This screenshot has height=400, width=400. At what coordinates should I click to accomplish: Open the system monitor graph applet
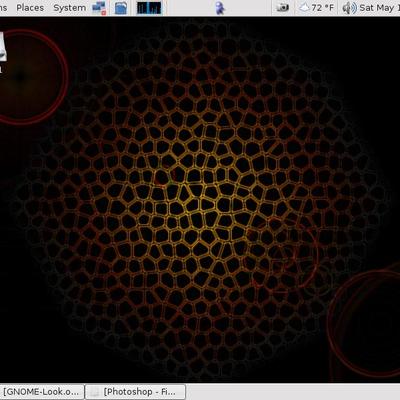tap(149, 8)
